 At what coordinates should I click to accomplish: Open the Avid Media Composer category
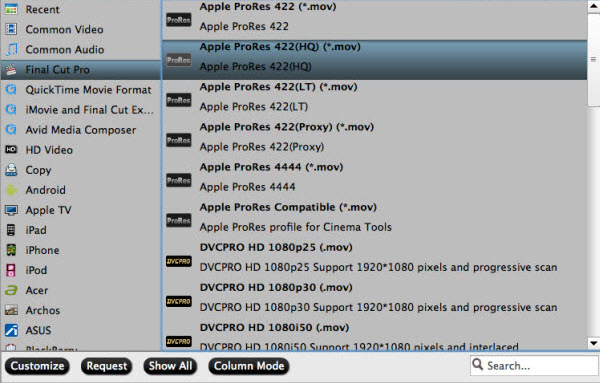click(80, 130)
